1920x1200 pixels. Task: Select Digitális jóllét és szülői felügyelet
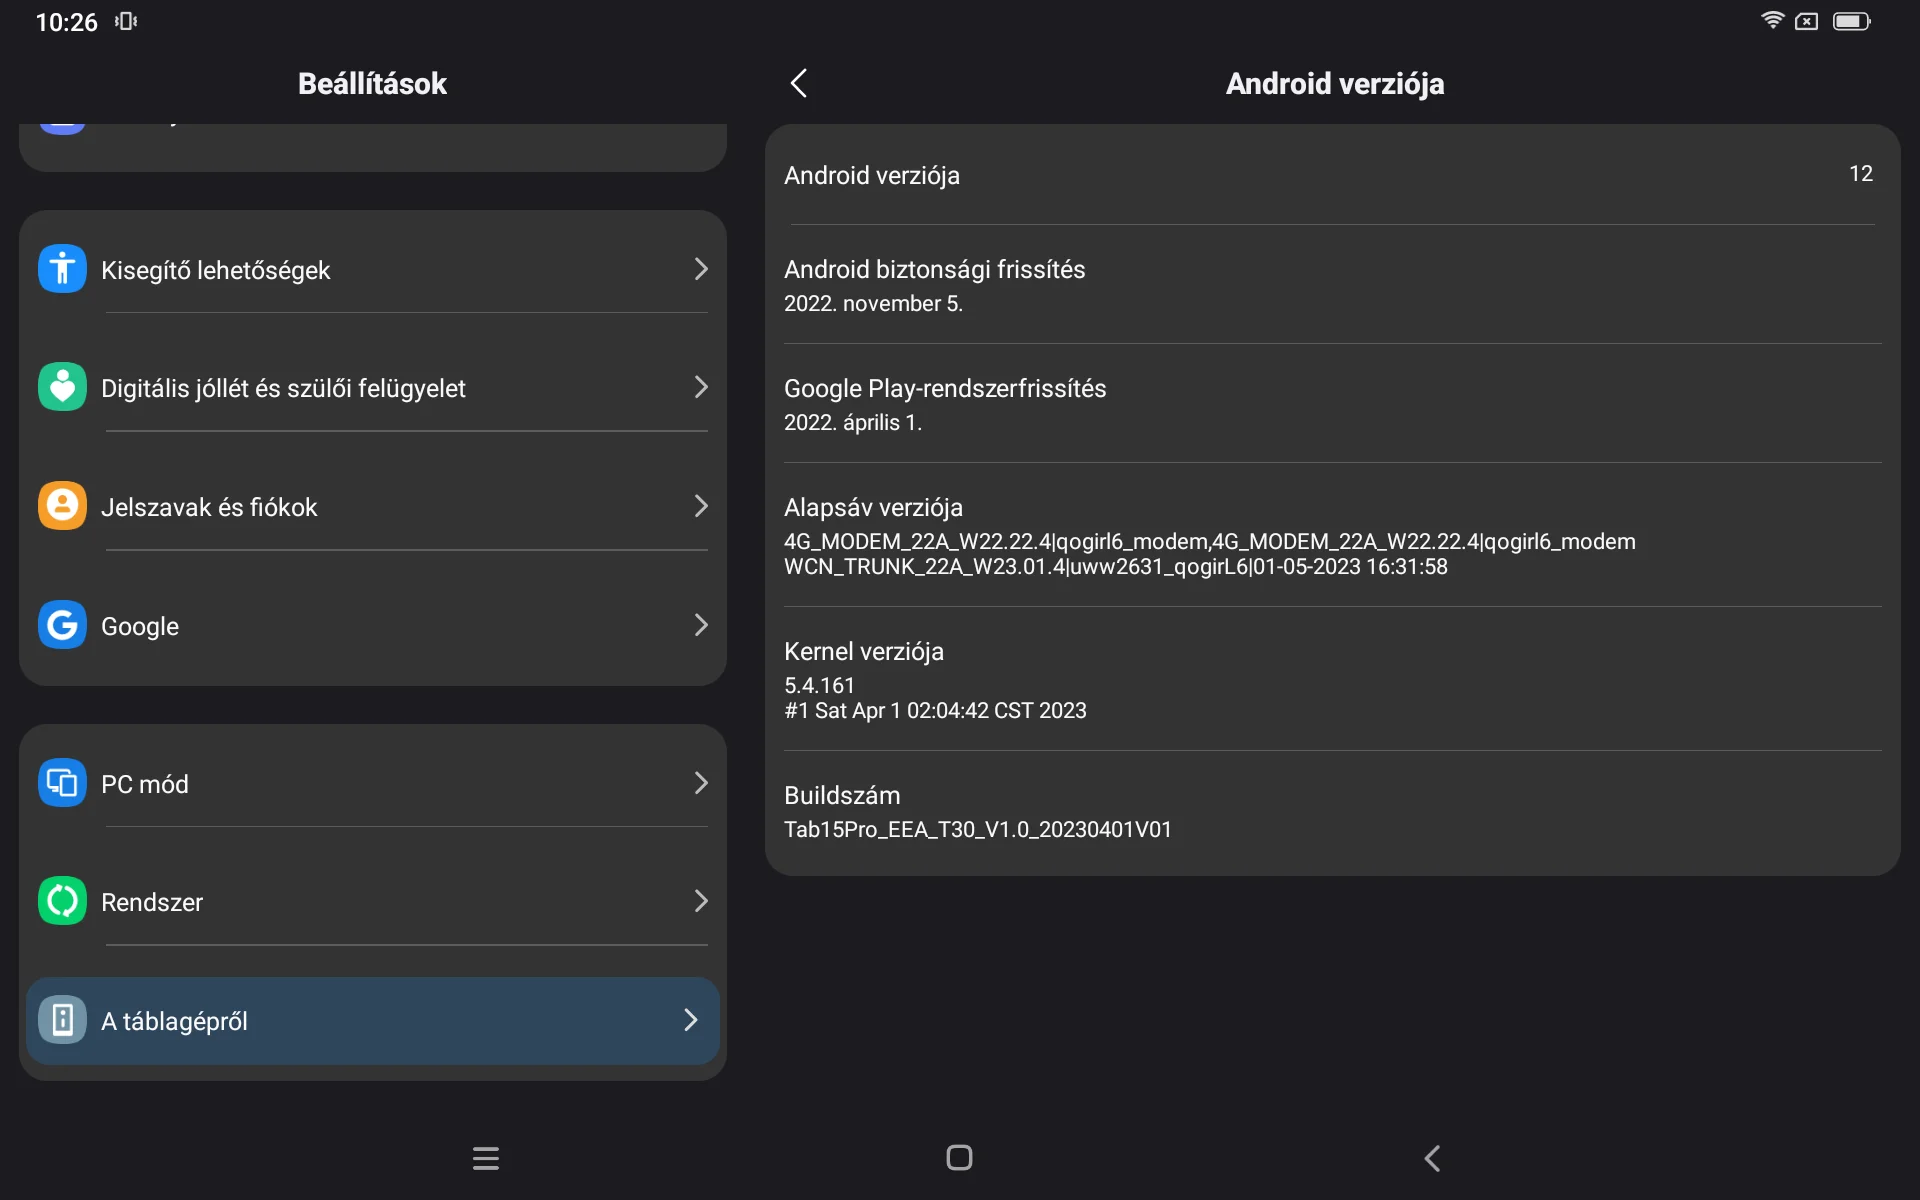283,388
